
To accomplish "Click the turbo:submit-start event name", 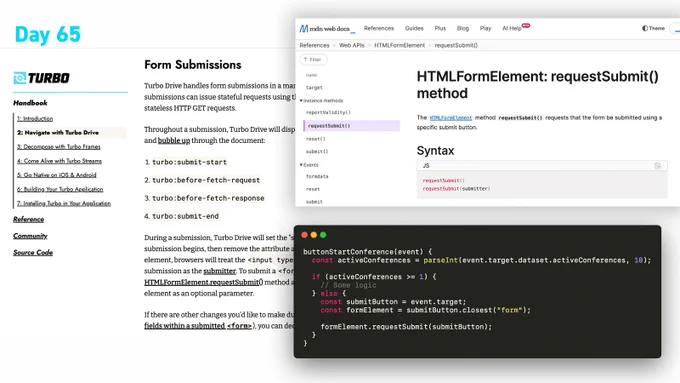I will click(x=190, y=162).
